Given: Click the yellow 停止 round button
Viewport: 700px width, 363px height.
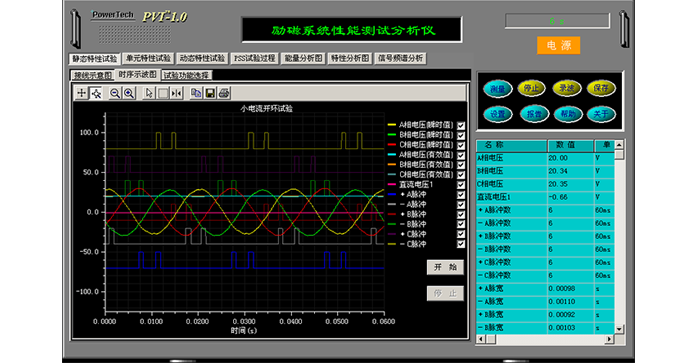Looking at the screenshot, I should click(532, 88).
